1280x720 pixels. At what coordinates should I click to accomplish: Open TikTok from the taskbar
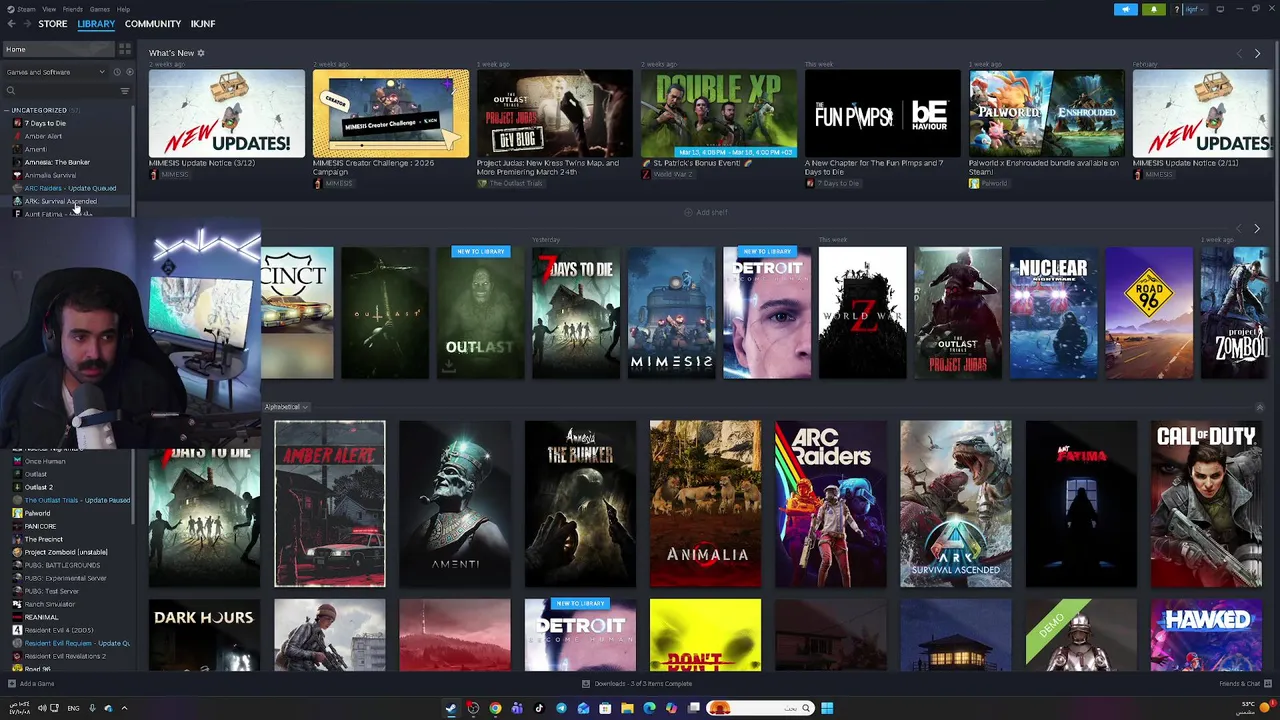539,708
